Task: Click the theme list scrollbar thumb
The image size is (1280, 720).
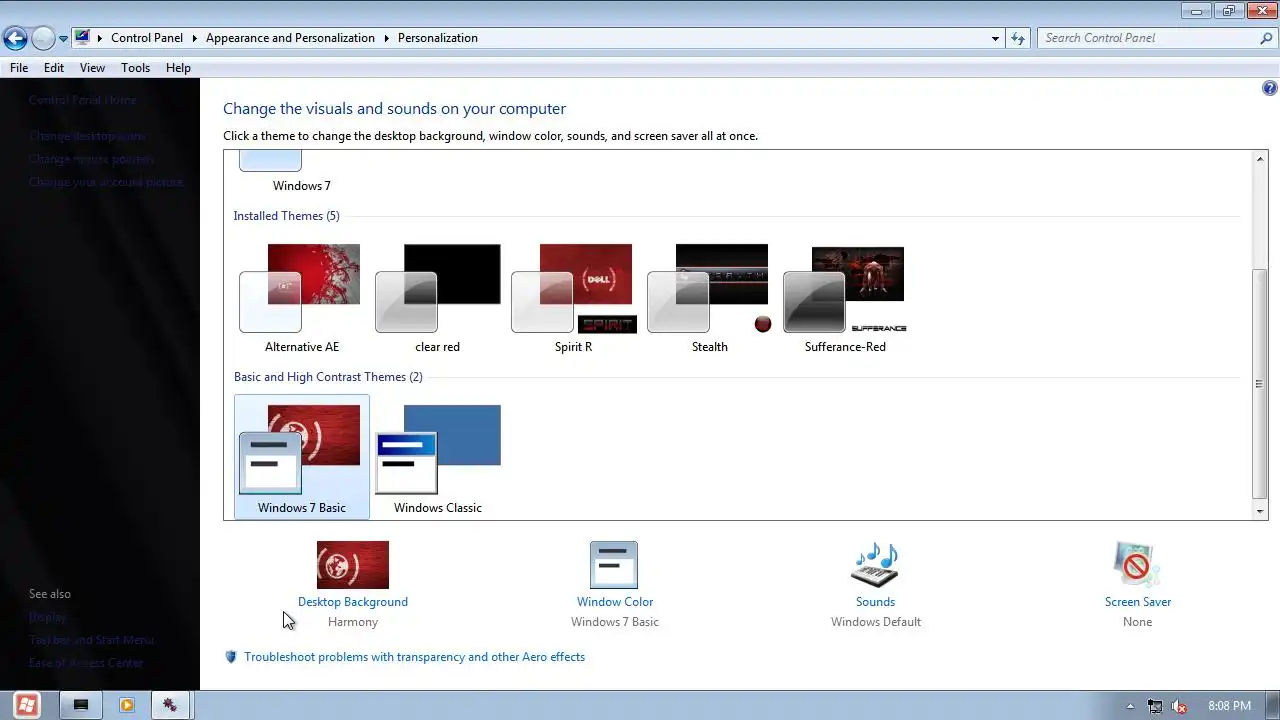Action: [1259, 384]
